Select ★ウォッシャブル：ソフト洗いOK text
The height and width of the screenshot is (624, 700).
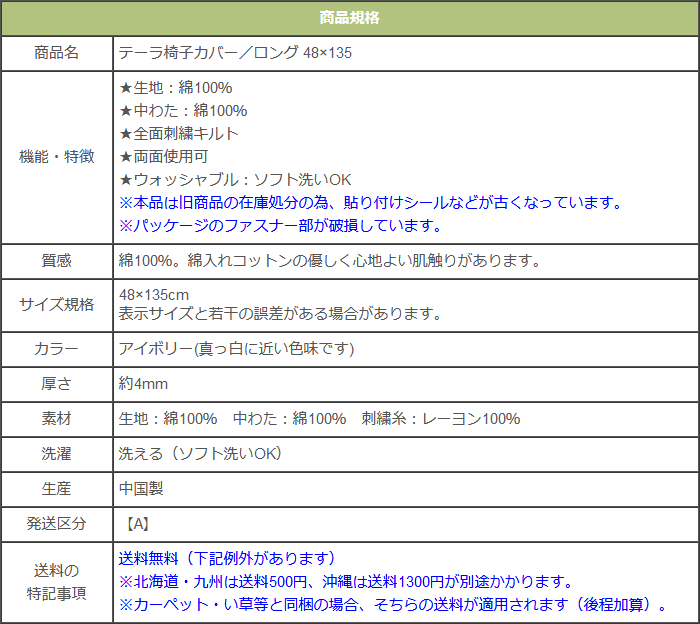[235, 179]
